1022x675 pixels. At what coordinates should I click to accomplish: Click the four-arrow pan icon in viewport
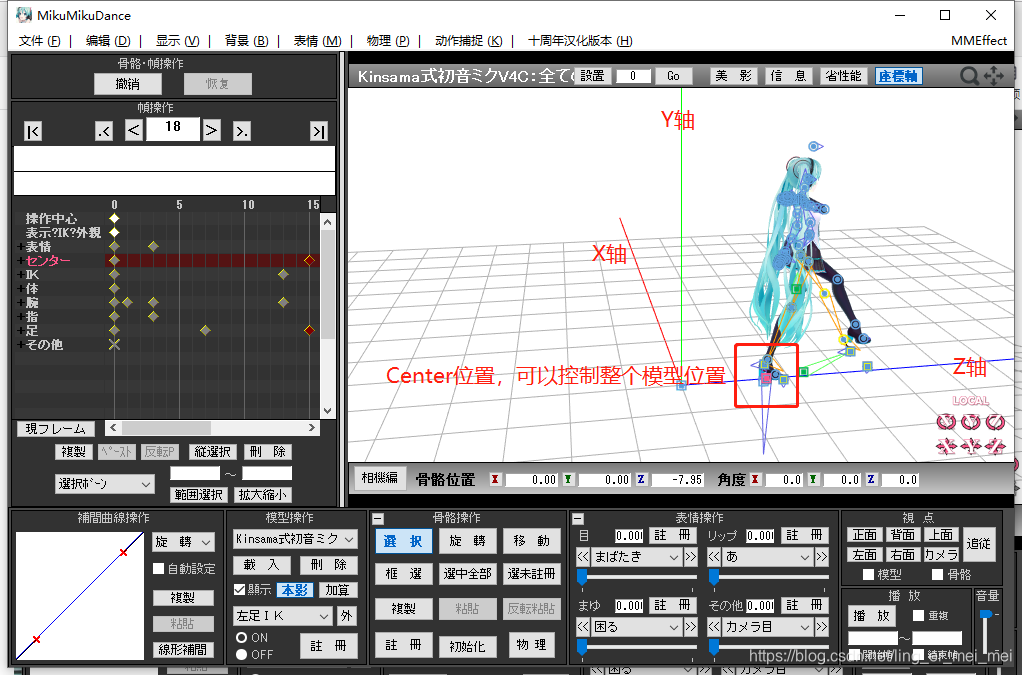pos(994,76)
